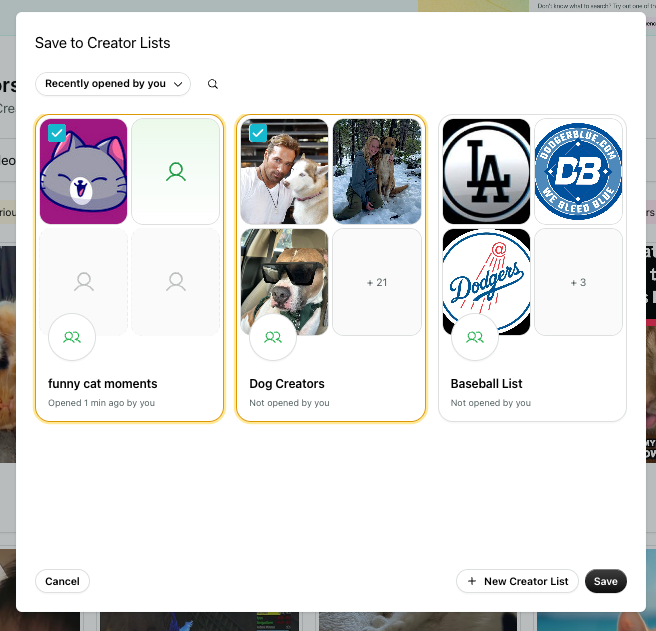This screenshot has width=656, height=631.
Task: Uncheck the funny cat moments checkbox
Action: click(x=57, y=133)
